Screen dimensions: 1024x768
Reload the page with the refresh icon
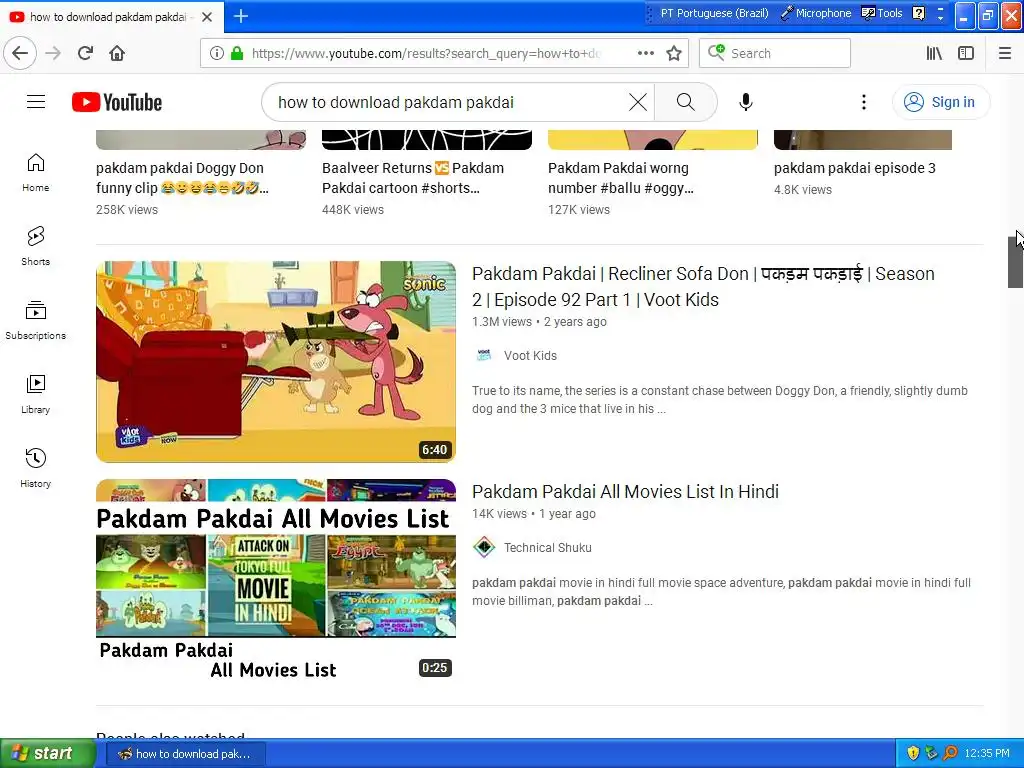[x=85, y=53]
